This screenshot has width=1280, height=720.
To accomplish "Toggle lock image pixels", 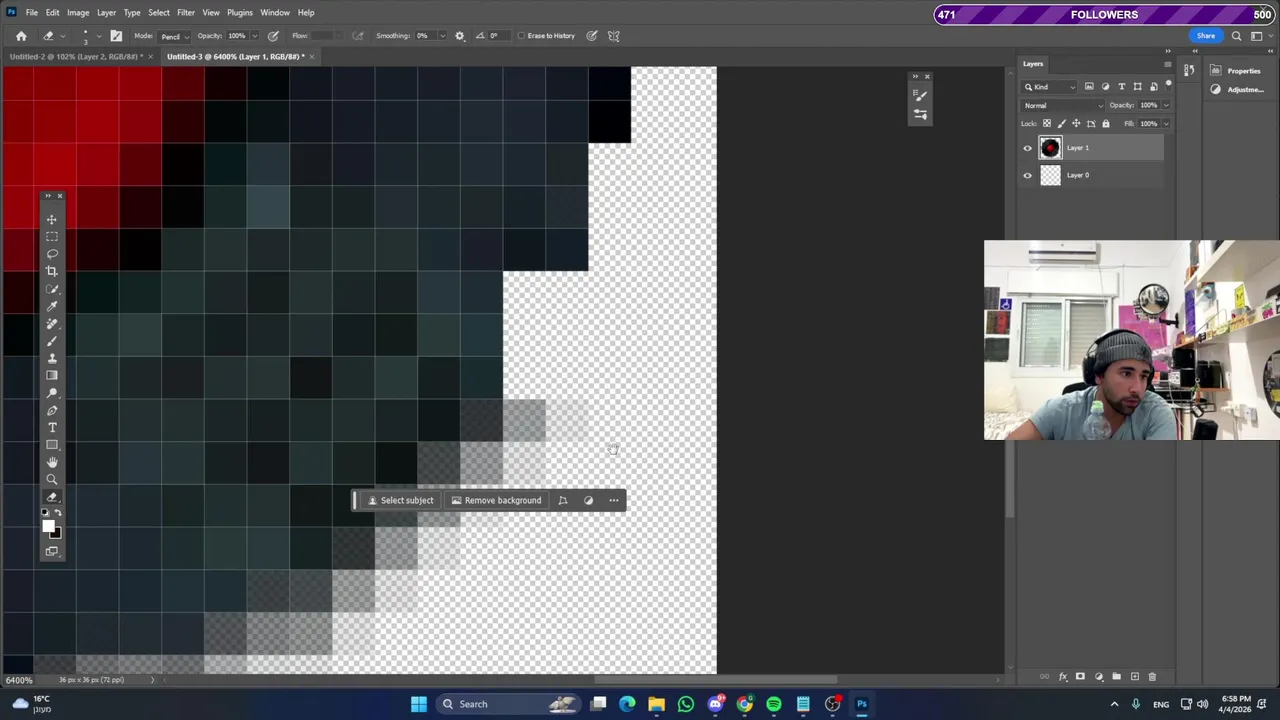I will pyautogui.click(x=1062, y=123).
